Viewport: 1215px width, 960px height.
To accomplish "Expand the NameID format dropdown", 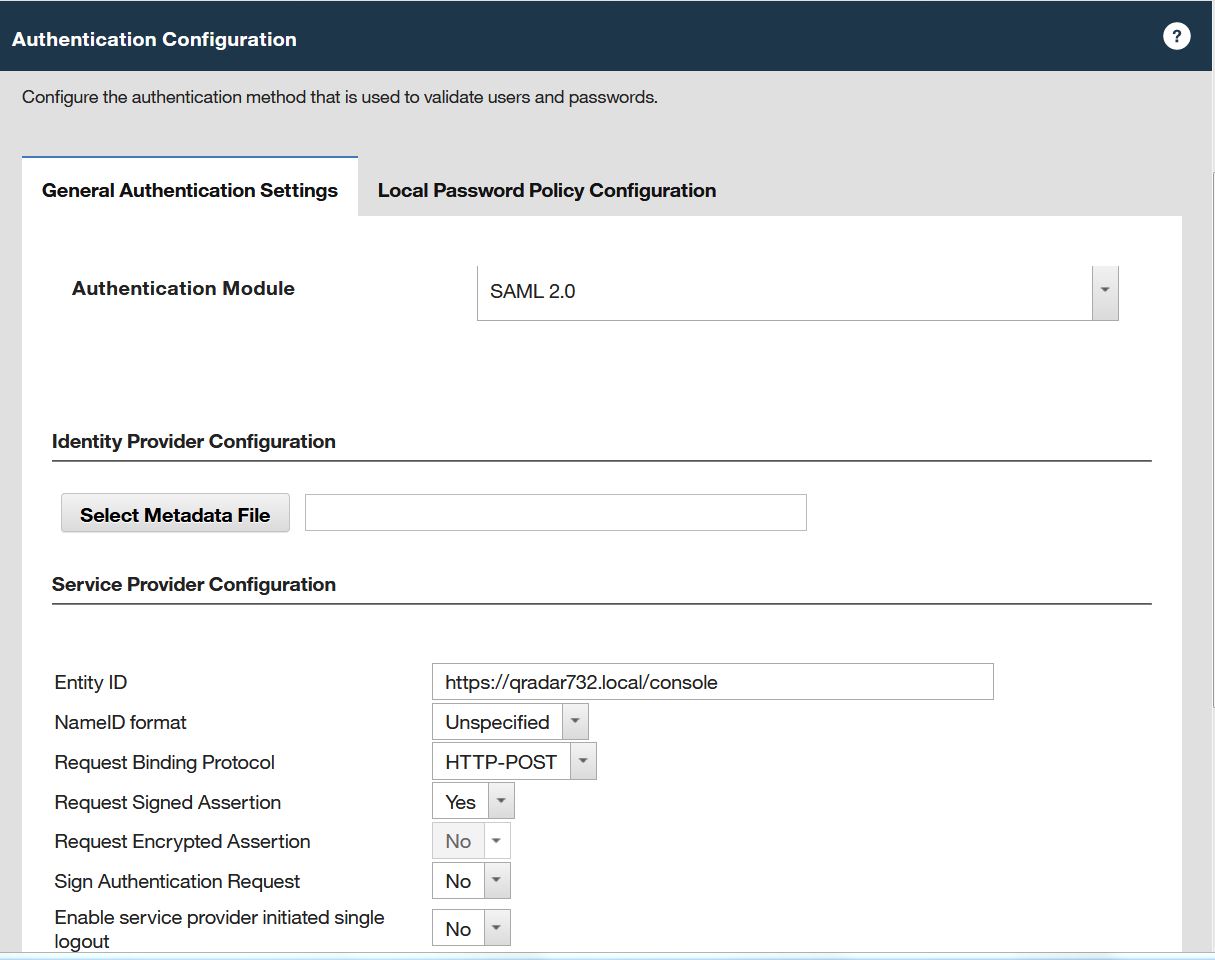I will tap(511, 722).
